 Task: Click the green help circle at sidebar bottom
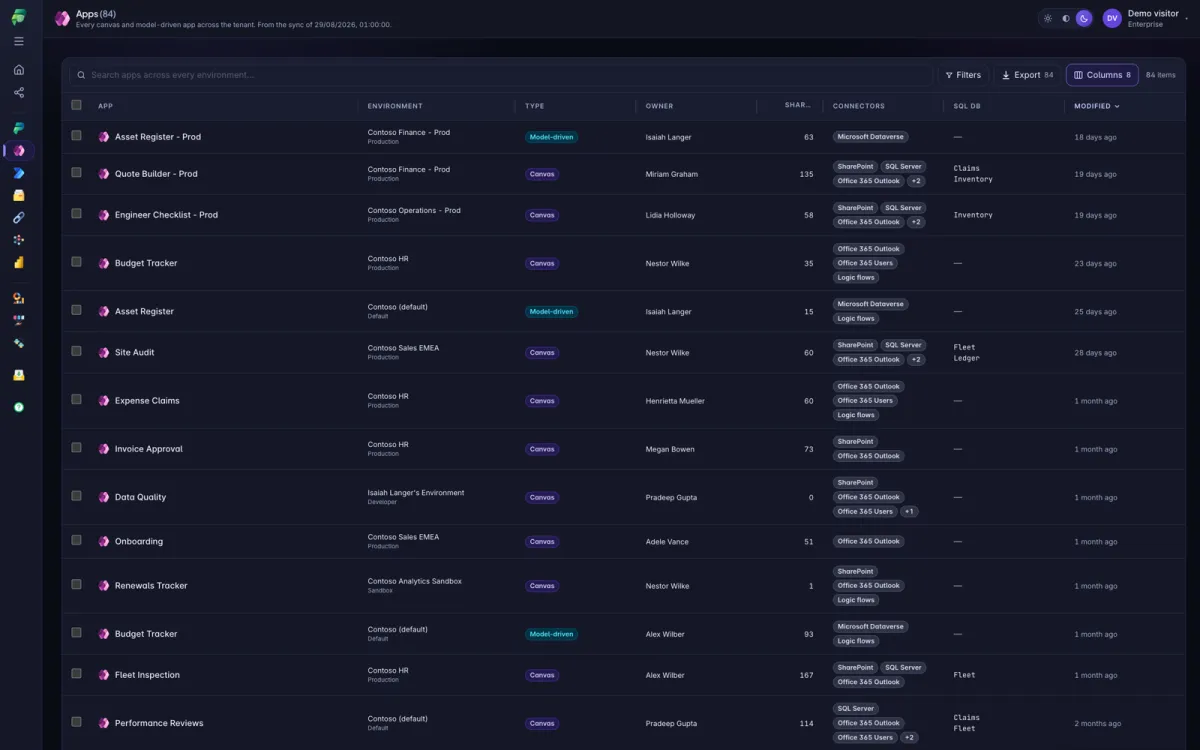click(x=19, y=407)
